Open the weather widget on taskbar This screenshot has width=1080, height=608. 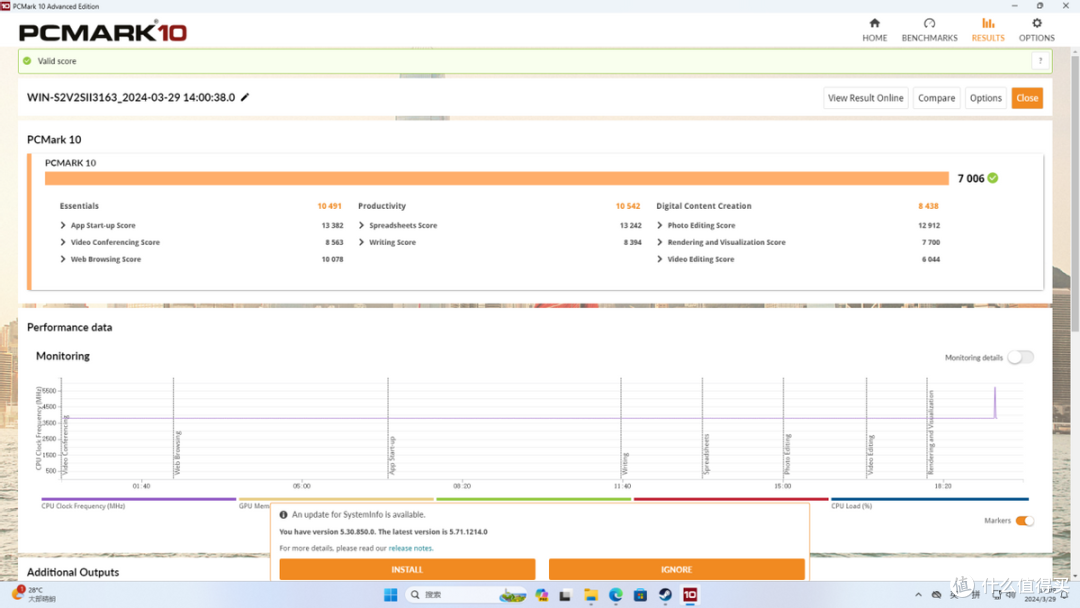[34, 594]
